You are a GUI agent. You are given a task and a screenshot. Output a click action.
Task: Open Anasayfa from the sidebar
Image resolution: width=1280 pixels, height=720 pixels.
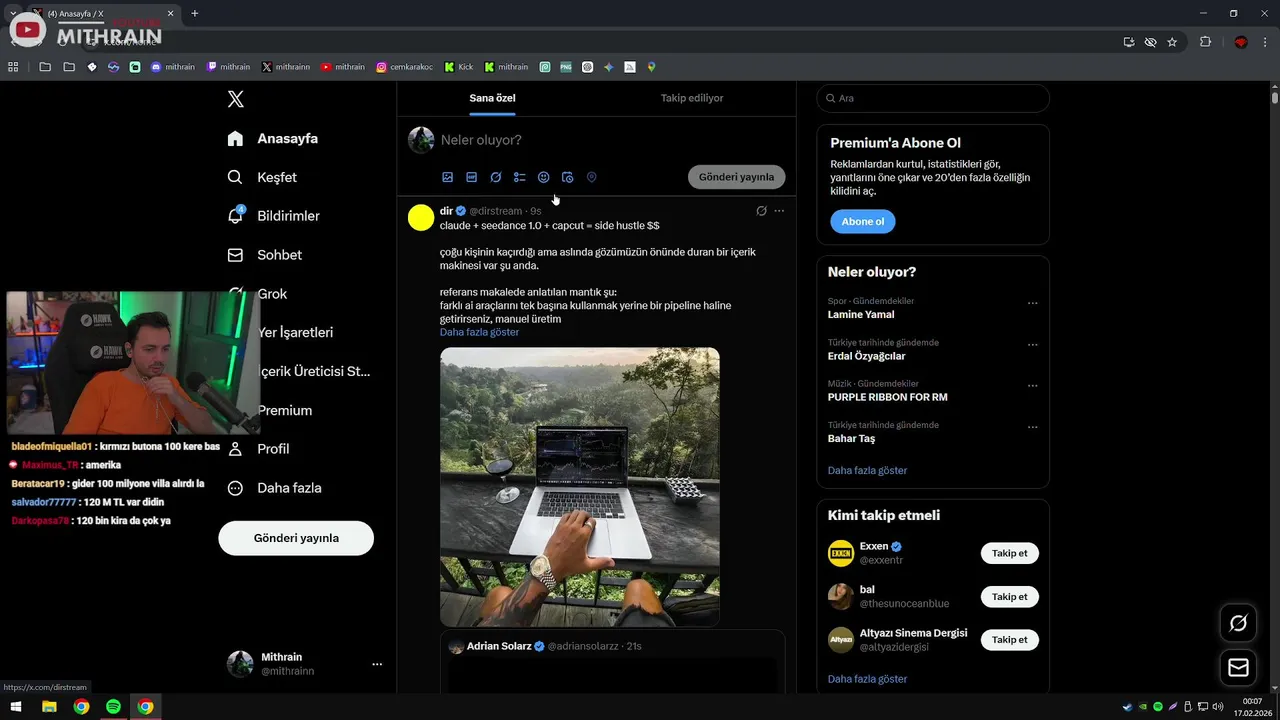click(x=272, y=138)
